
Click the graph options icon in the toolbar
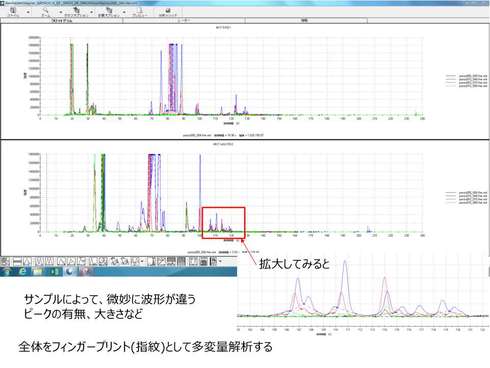tap(76, 11)
